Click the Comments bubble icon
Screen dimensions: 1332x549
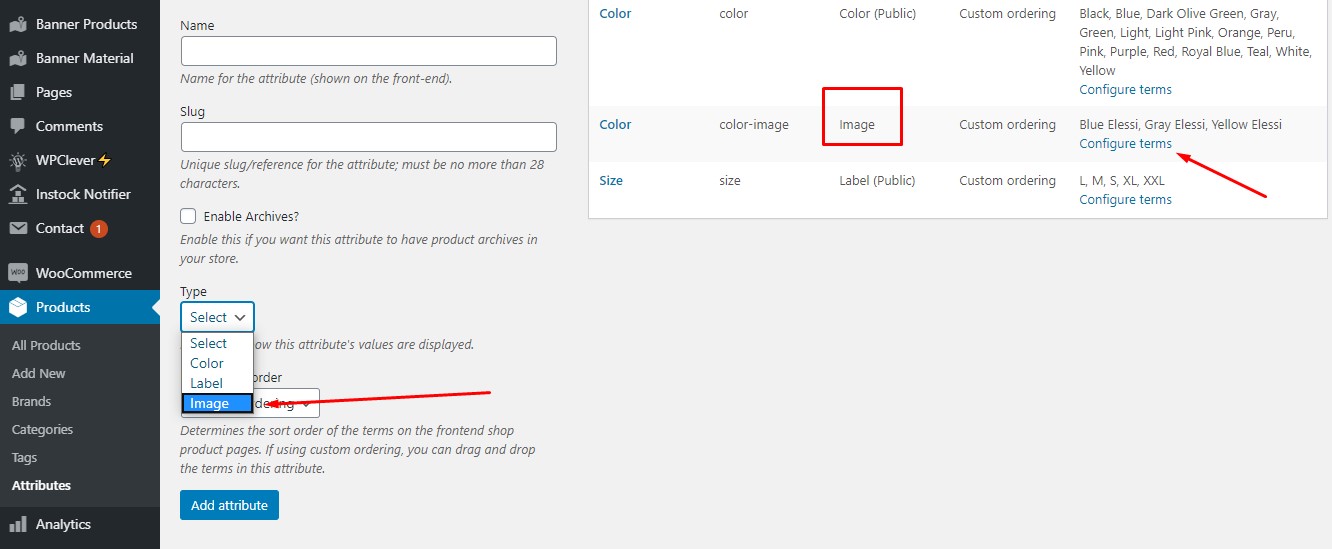pyautogui.click(x=17, y=126)
